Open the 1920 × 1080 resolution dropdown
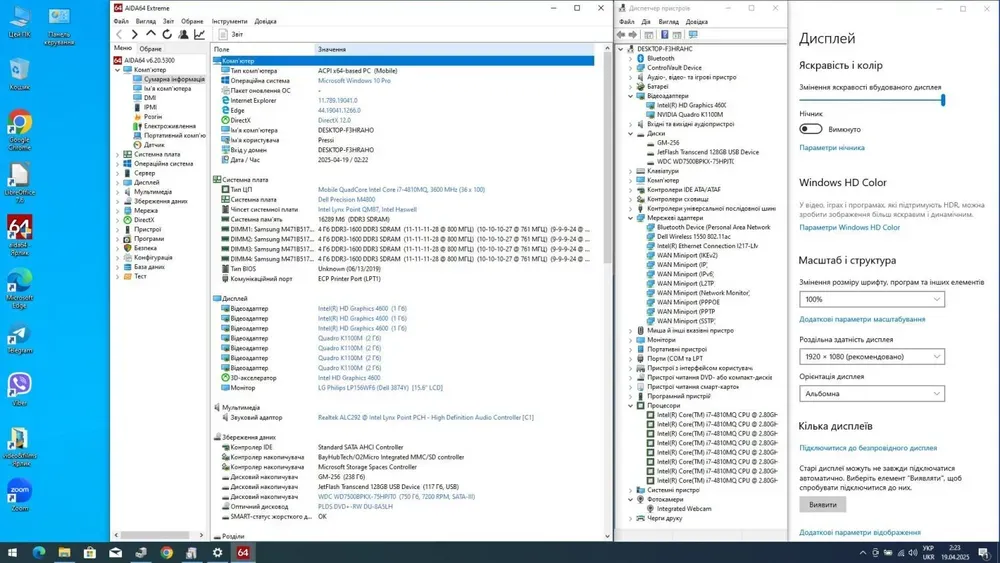Screen dimensions: 1000x563 point(871,357)
